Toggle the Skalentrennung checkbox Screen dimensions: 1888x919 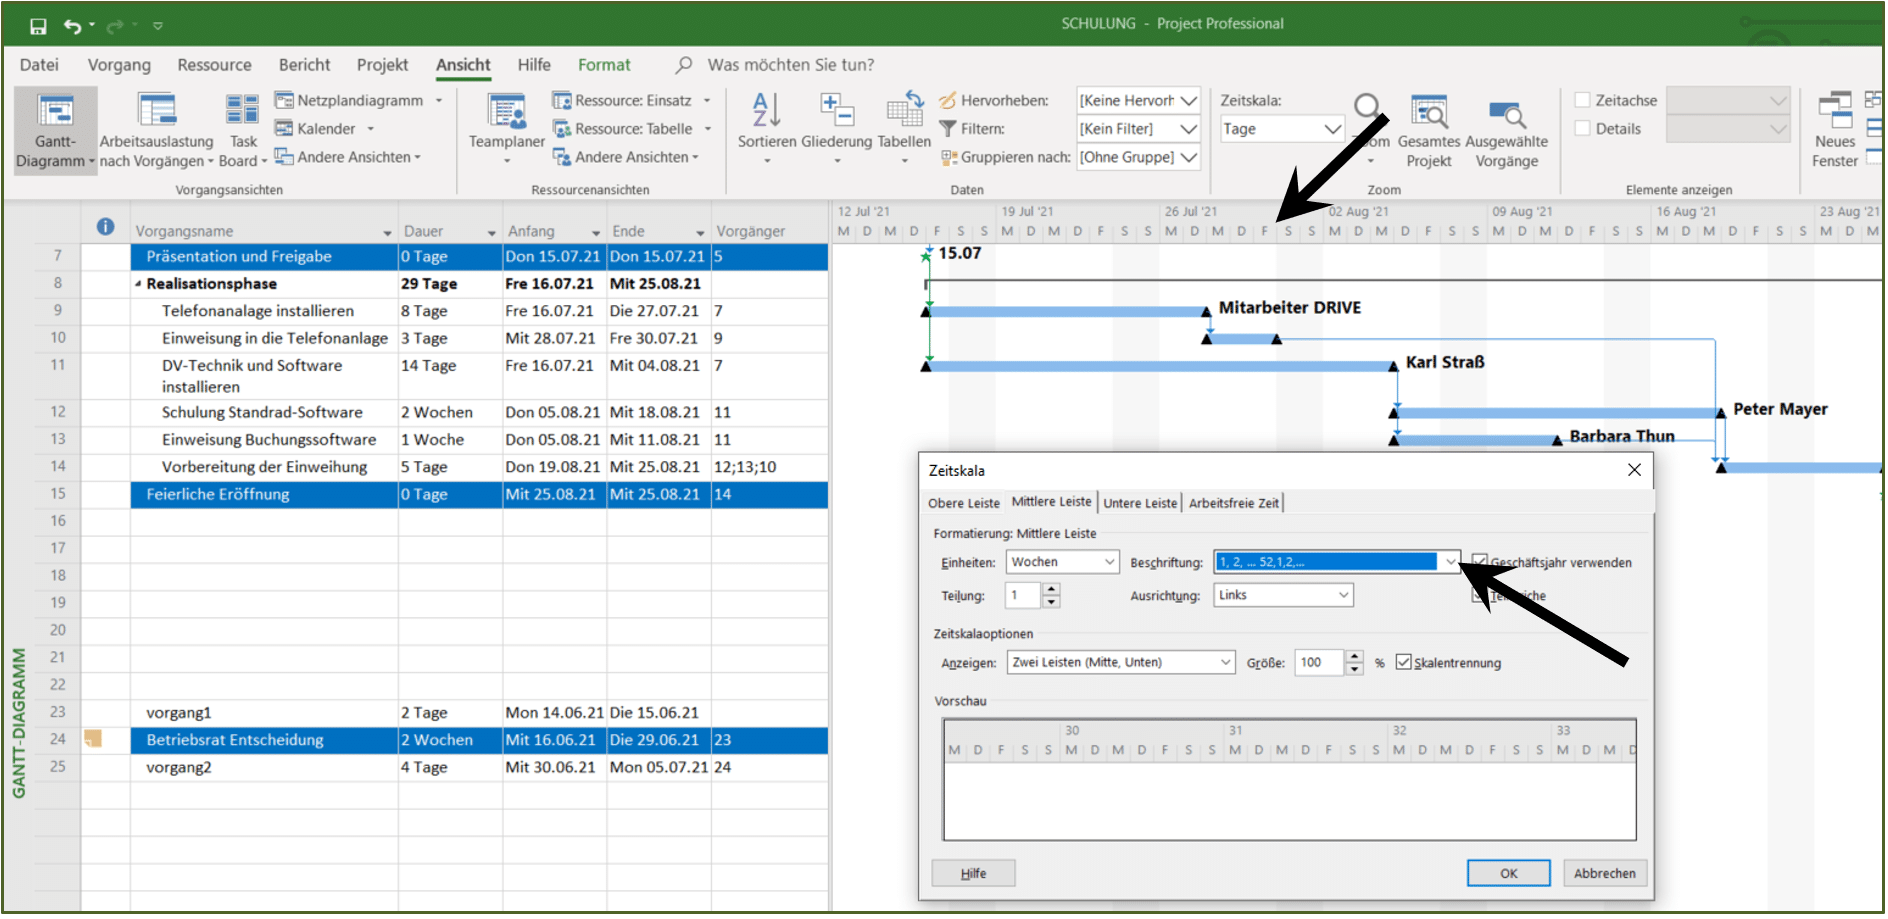tap(1404, 662)
